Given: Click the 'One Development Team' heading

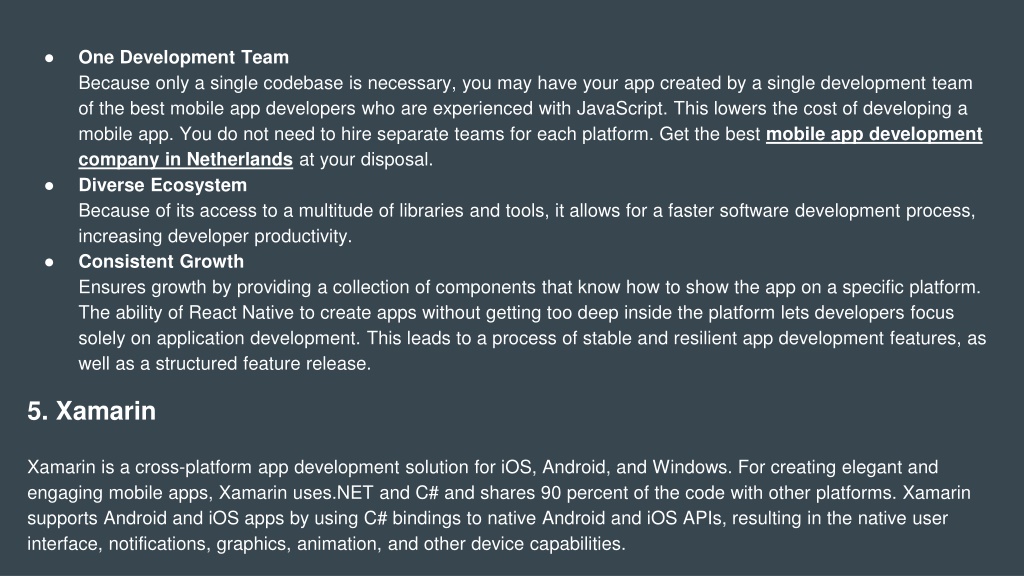Looking at the screenshot, I should coord(184,57).
